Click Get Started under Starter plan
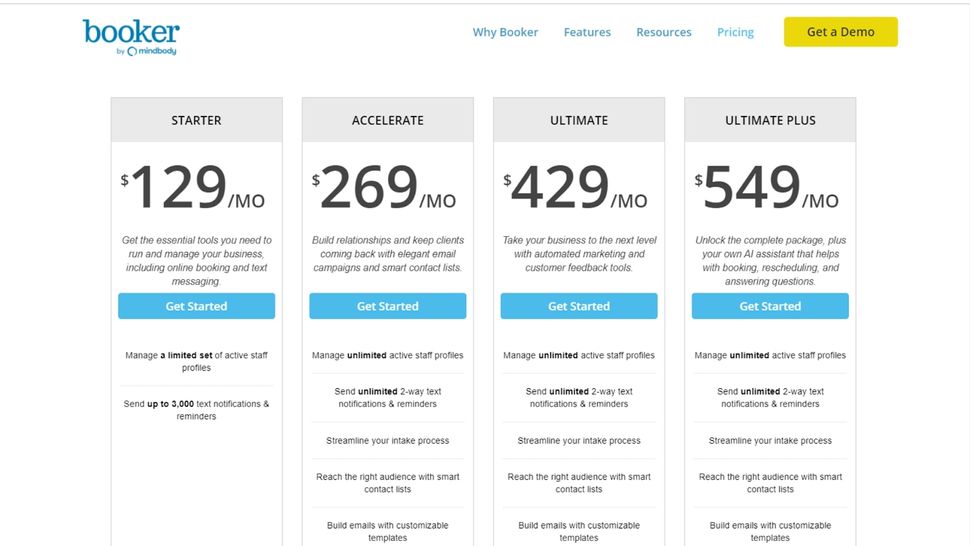 [x=196, y=306]
